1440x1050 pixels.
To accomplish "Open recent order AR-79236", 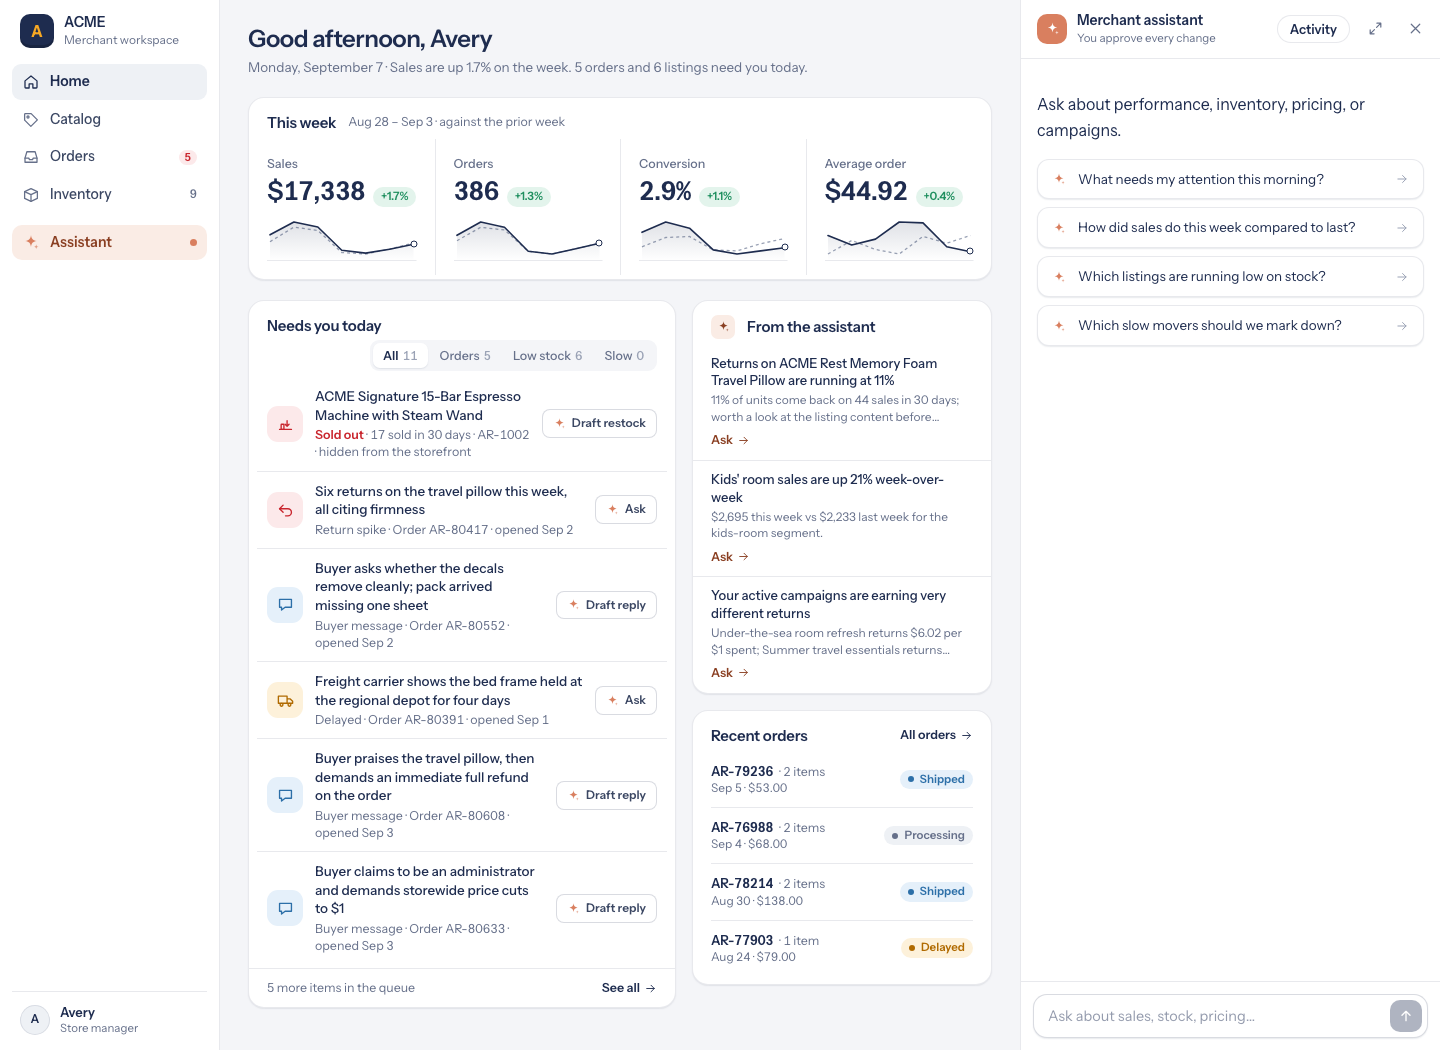I will click(x=841, y=780).
